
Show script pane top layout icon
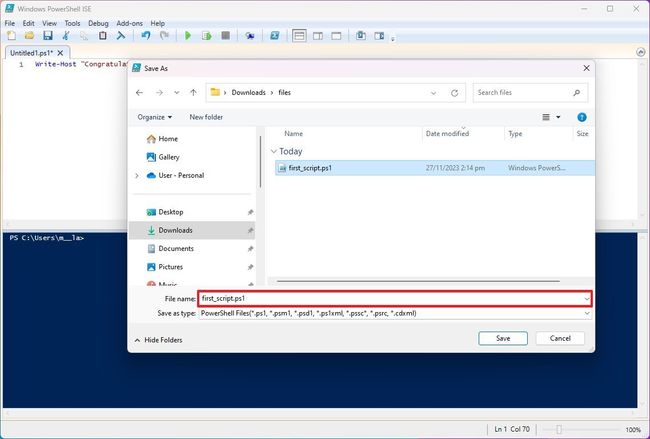(x=299, y=36)
